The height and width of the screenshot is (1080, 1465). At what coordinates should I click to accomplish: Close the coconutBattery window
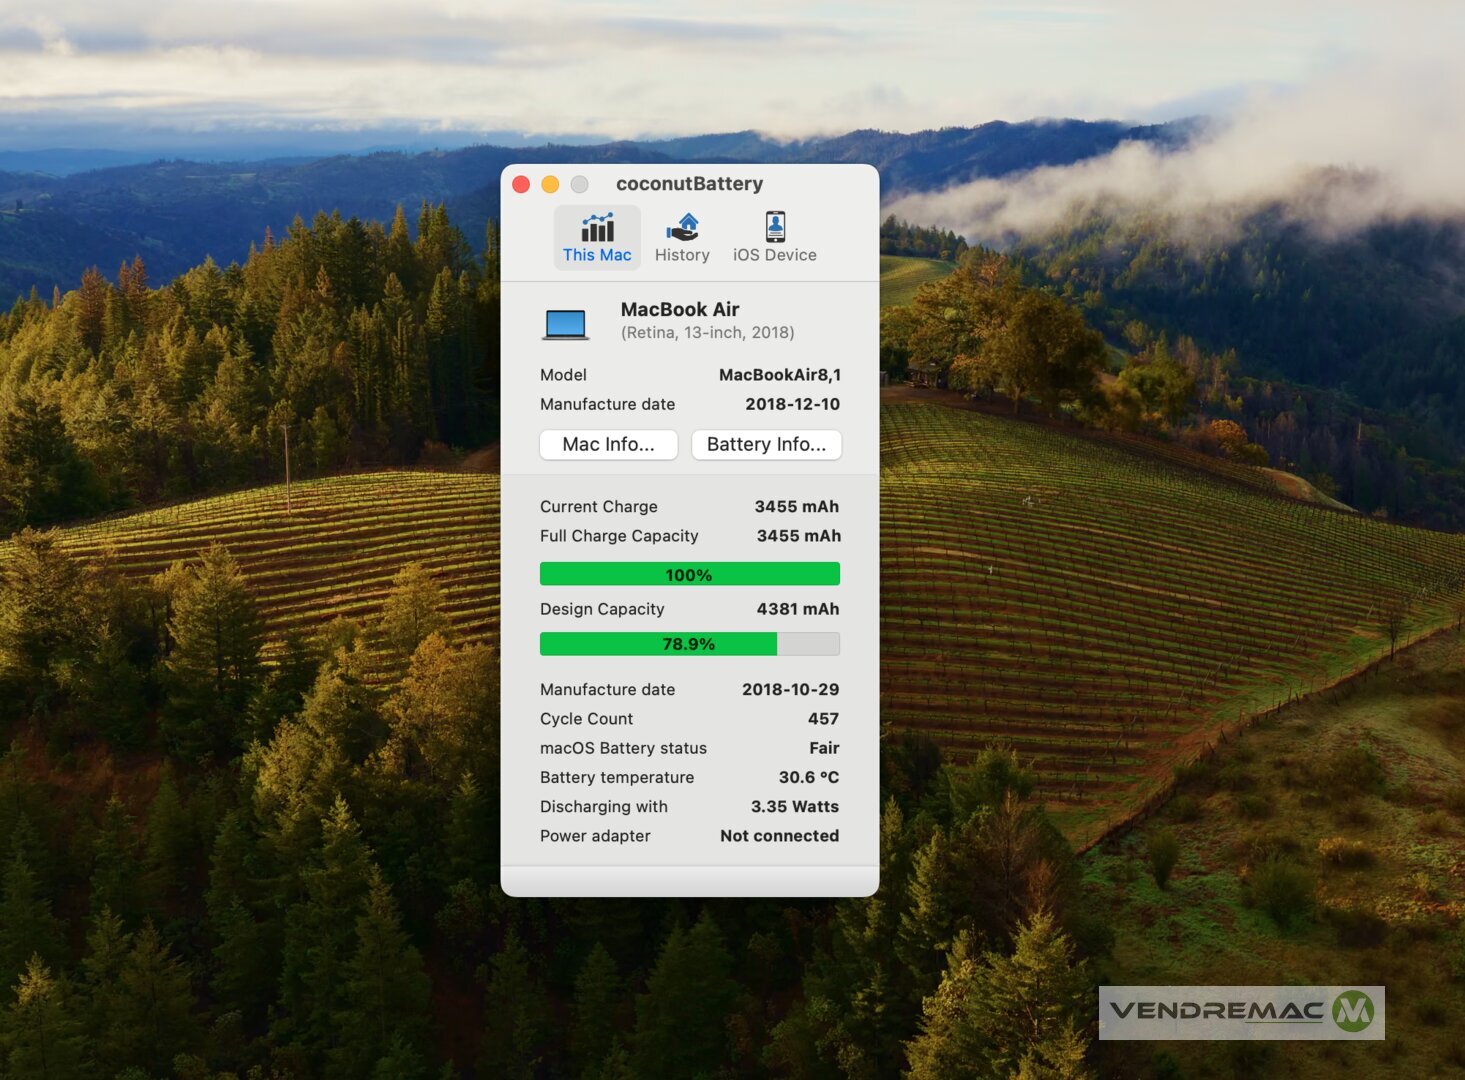tap(521, 184)
